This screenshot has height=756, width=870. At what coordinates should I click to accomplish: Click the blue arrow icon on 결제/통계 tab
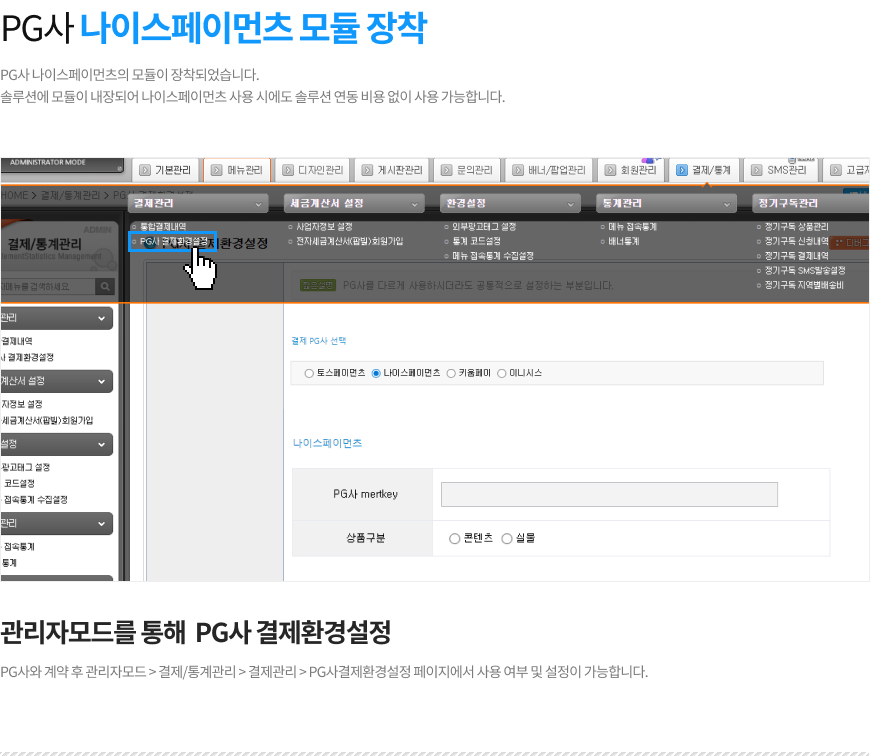681,170
